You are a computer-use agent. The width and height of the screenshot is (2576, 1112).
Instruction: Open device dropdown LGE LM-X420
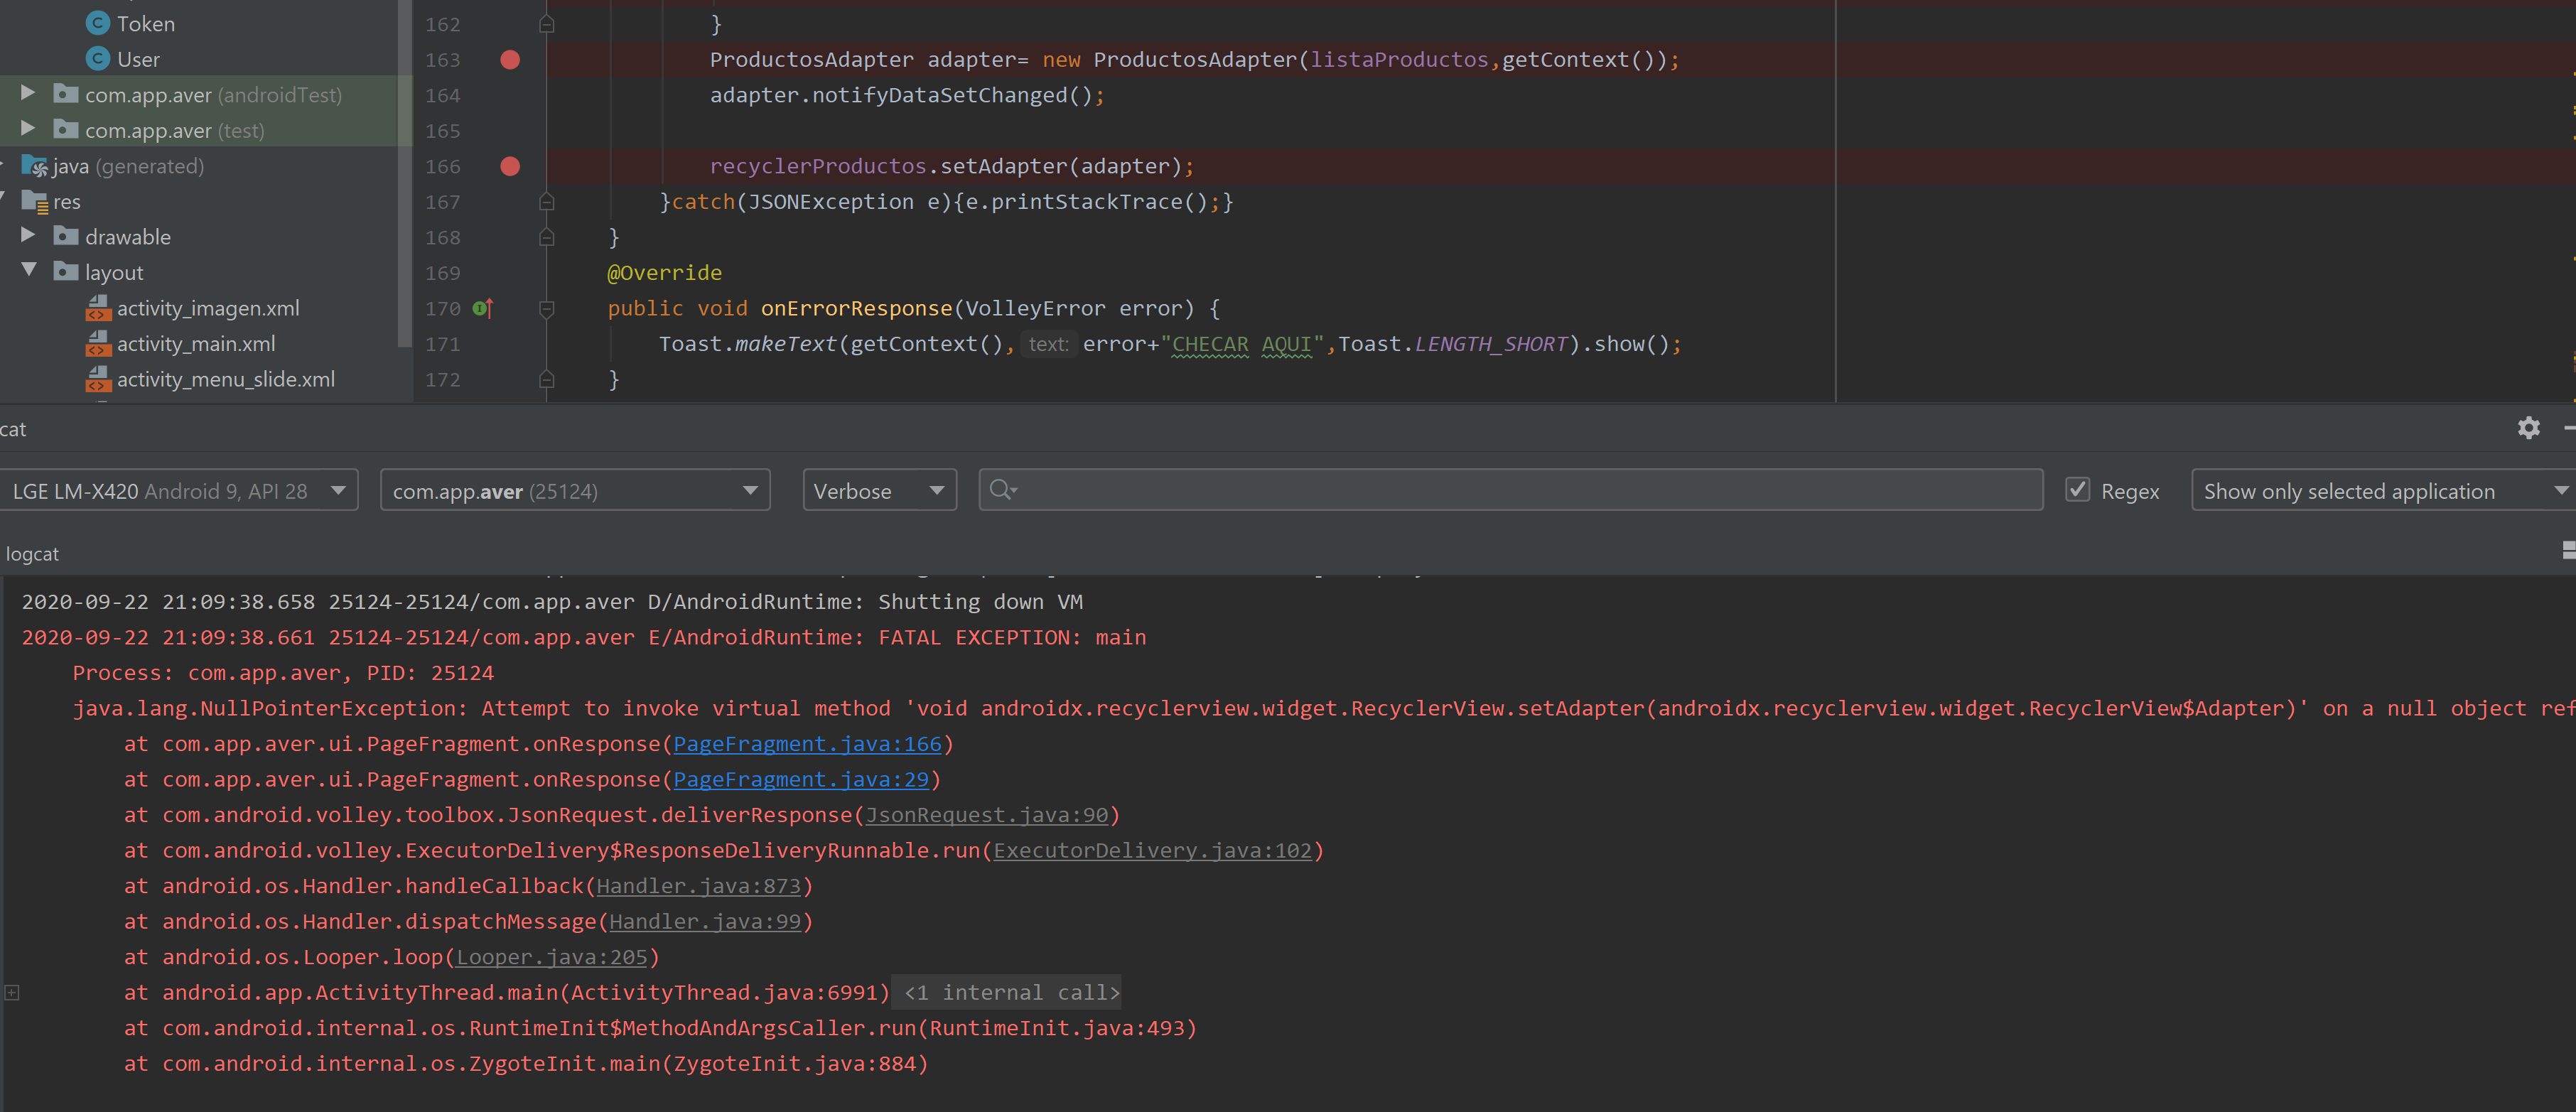point(178,490)
